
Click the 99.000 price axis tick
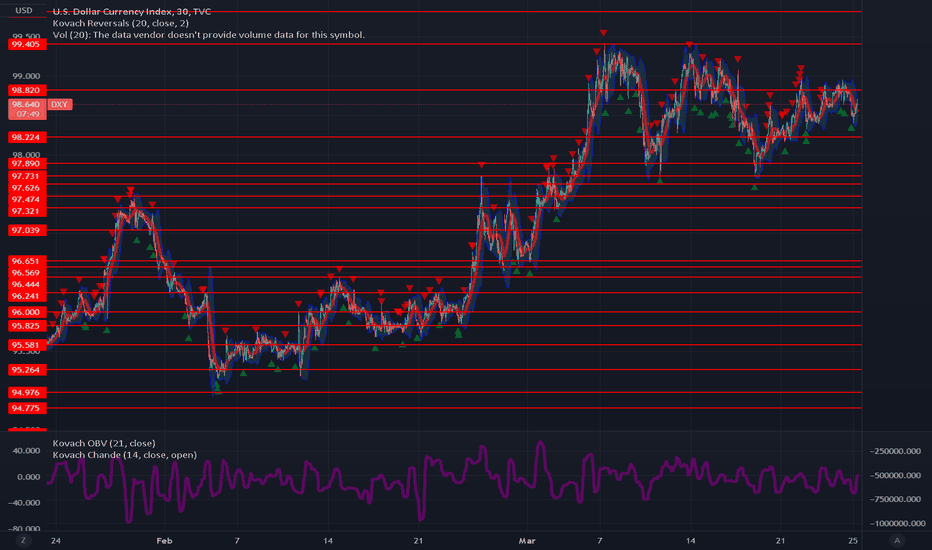(x=26, y=76)
